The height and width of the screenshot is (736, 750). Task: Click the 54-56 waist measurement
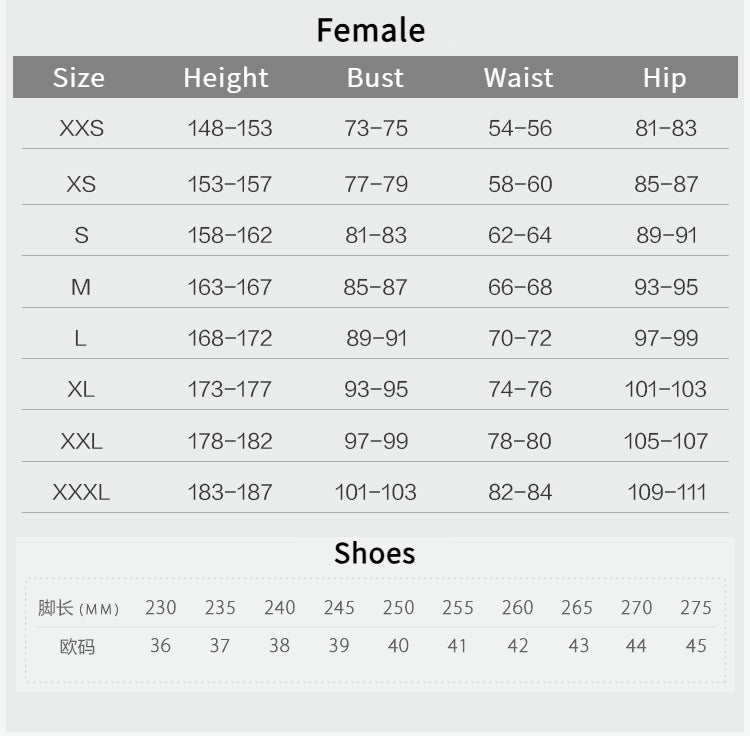click(x=520, y=128)
